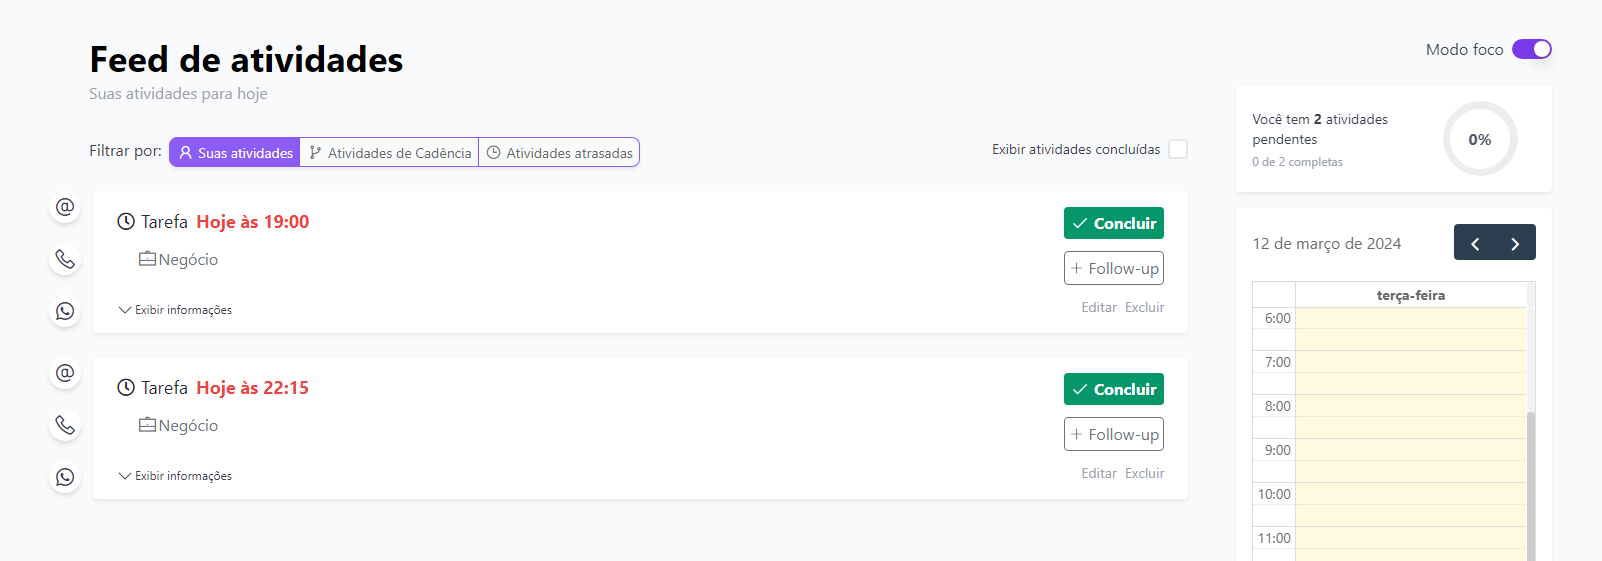The width and height of the screenshot is (1602, 561).
Task: Click the phone icon beside the 19:00 task
Action: [65, 260]
